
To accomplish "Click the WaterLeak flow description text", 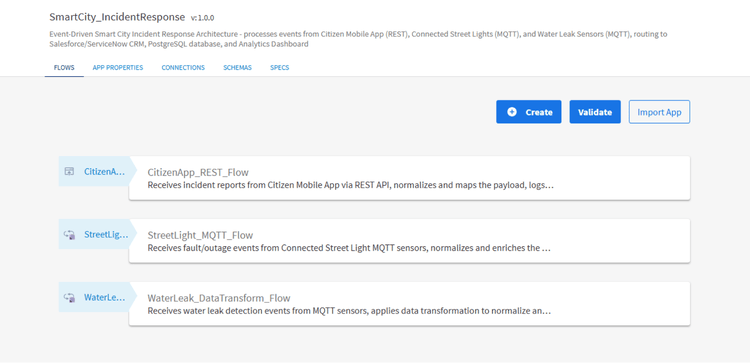I will 349,311.
